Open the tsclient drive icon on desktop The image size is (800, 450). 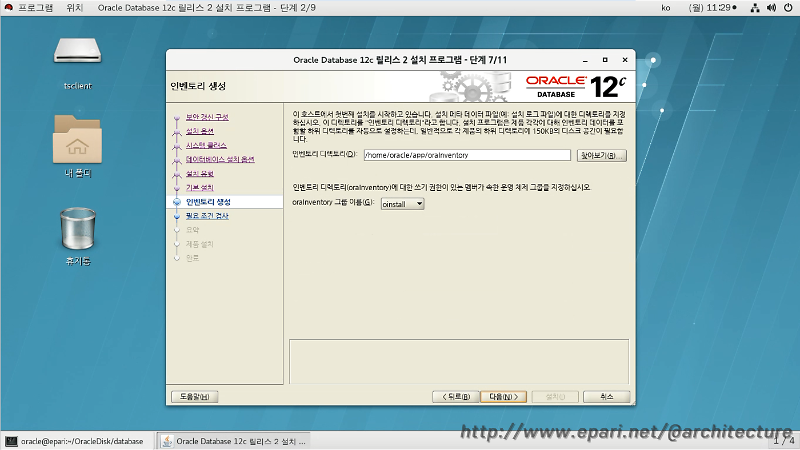point(78,52)
